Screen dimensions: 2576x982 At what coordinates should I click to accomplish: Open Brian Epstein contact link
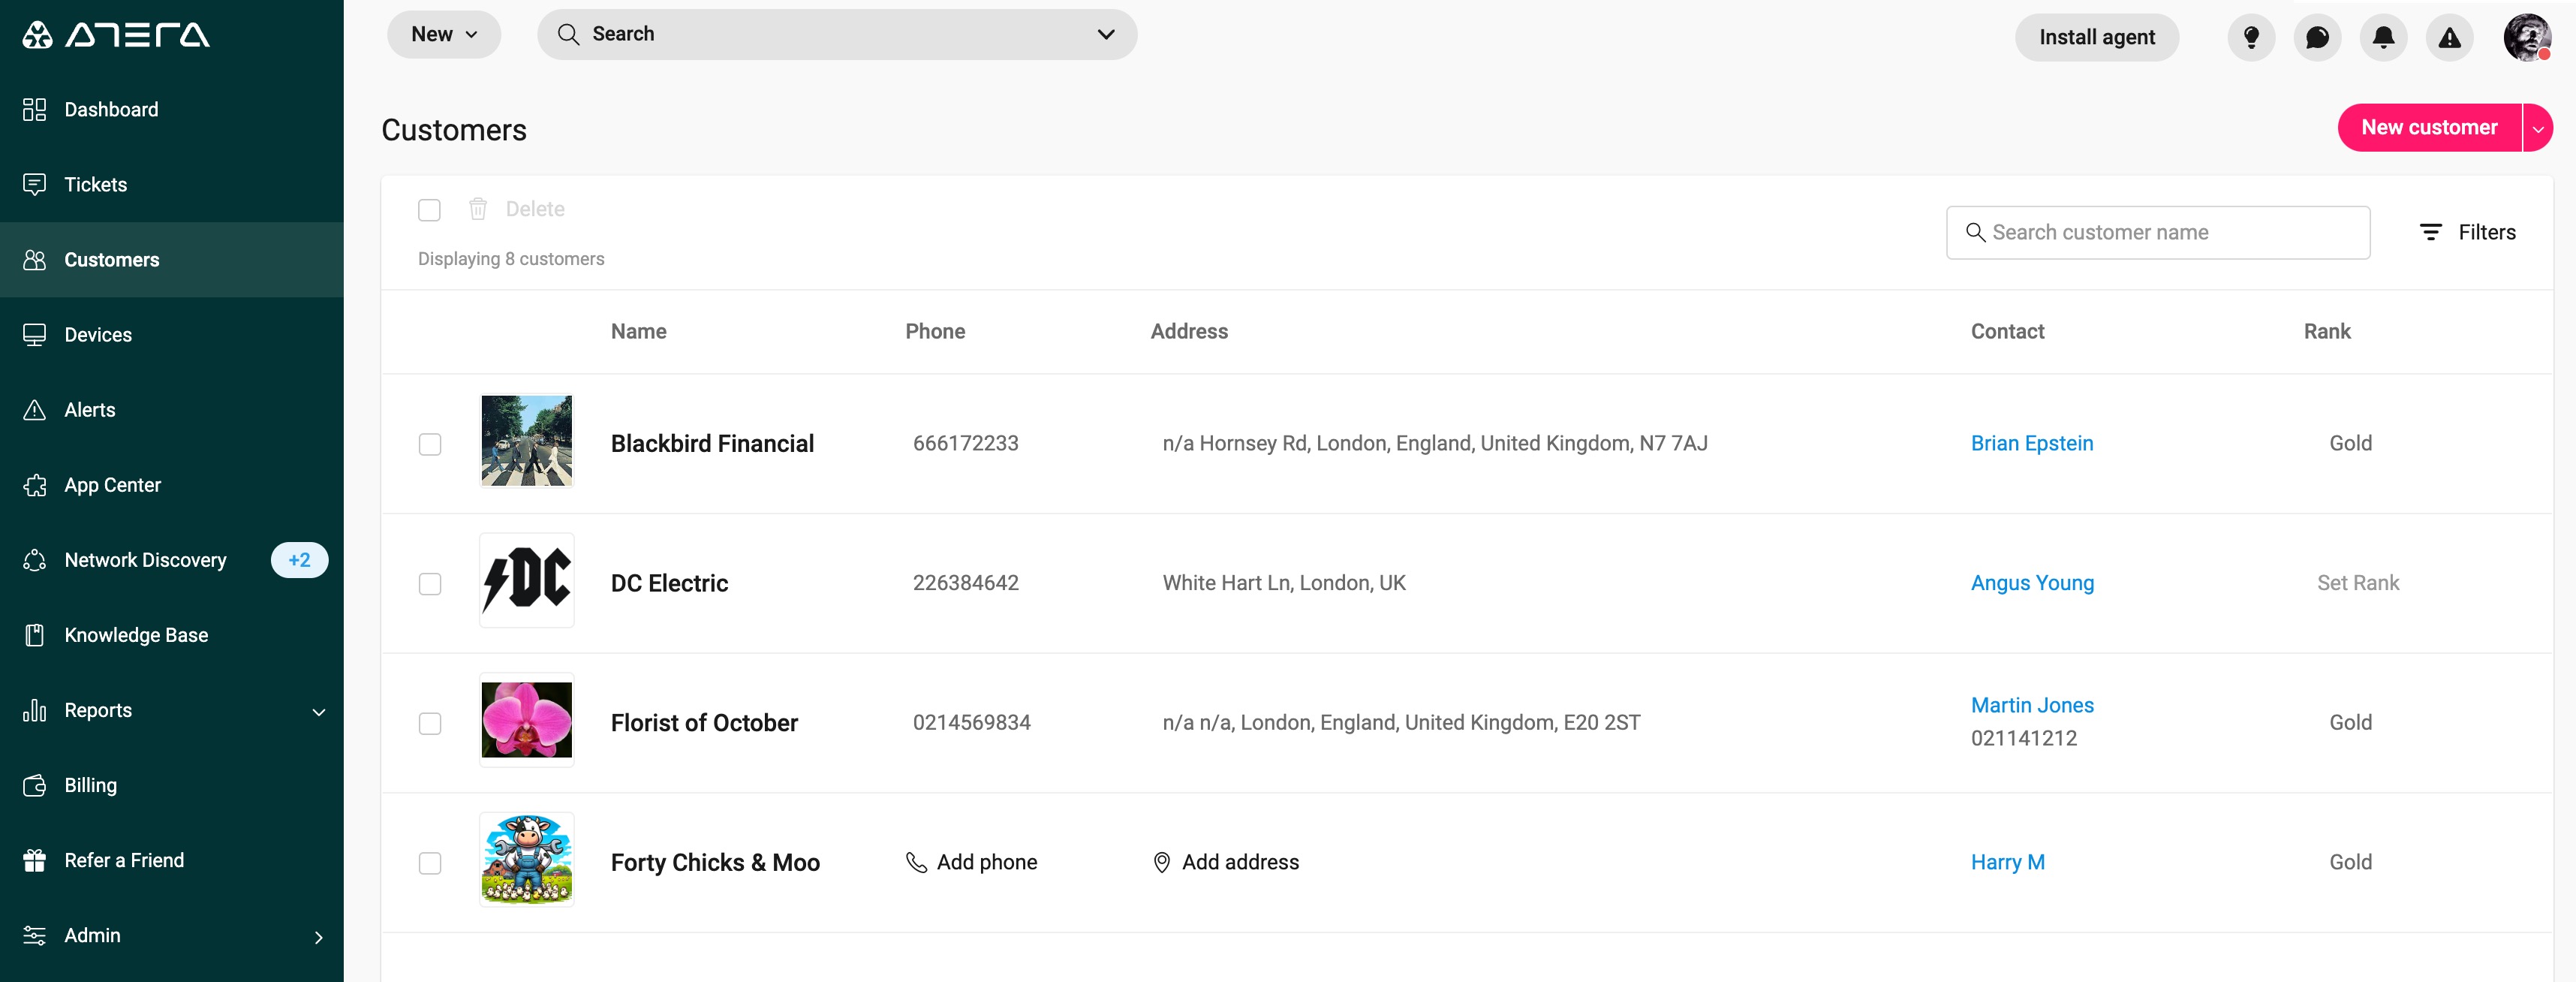[2031, 443]
